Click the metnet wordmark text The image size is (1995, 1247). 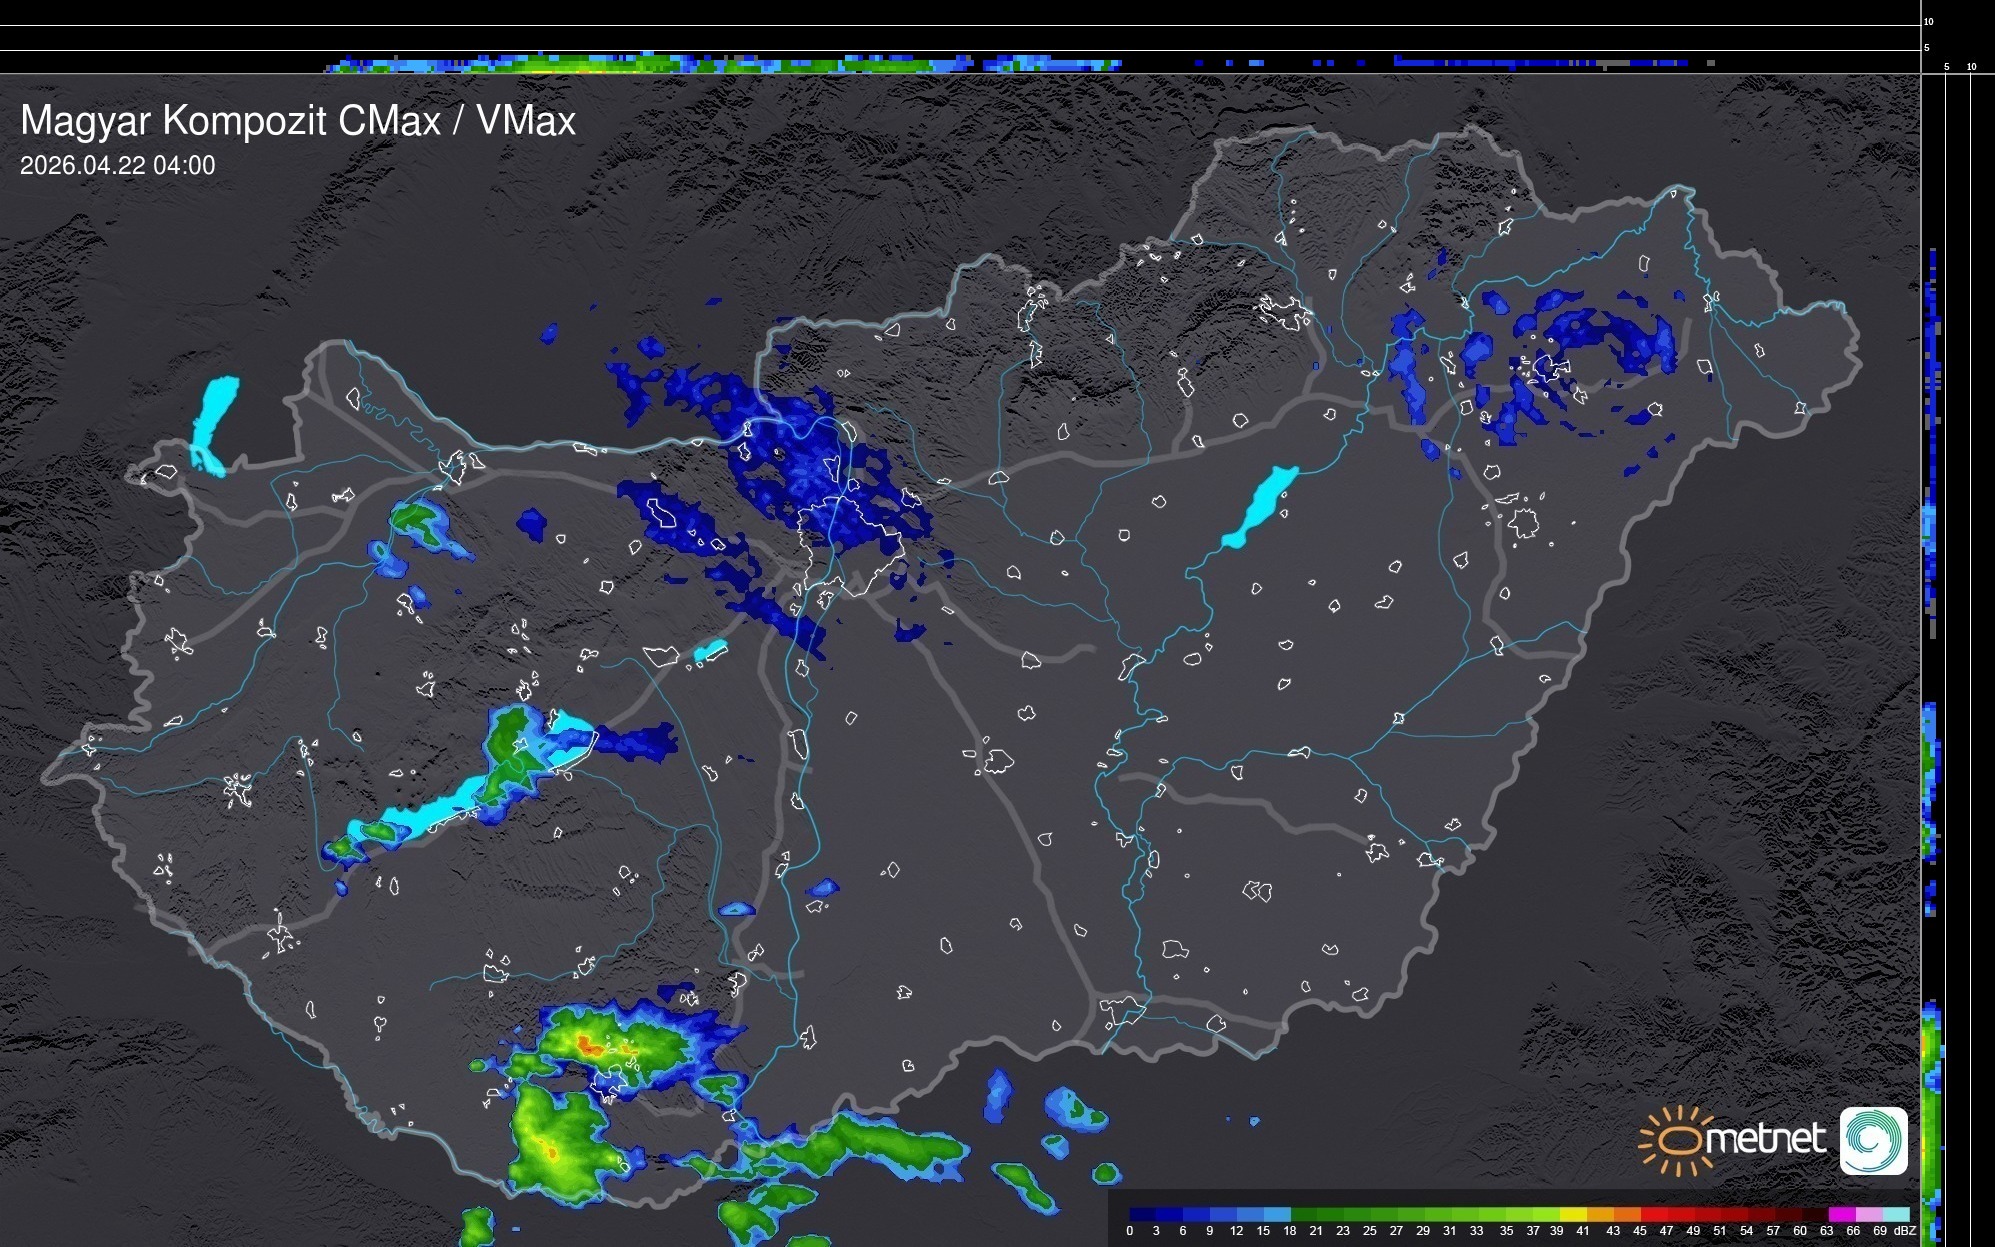1765,1140
